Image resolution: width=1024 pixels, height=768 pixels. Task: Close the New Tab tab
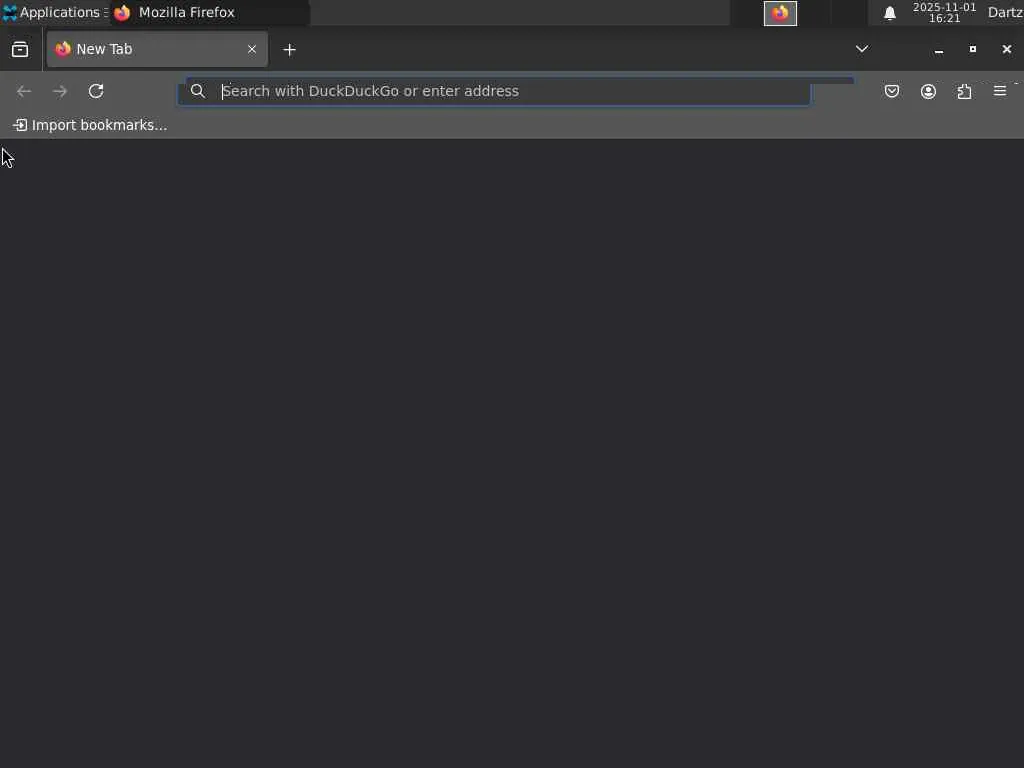[x=252, y=49]
